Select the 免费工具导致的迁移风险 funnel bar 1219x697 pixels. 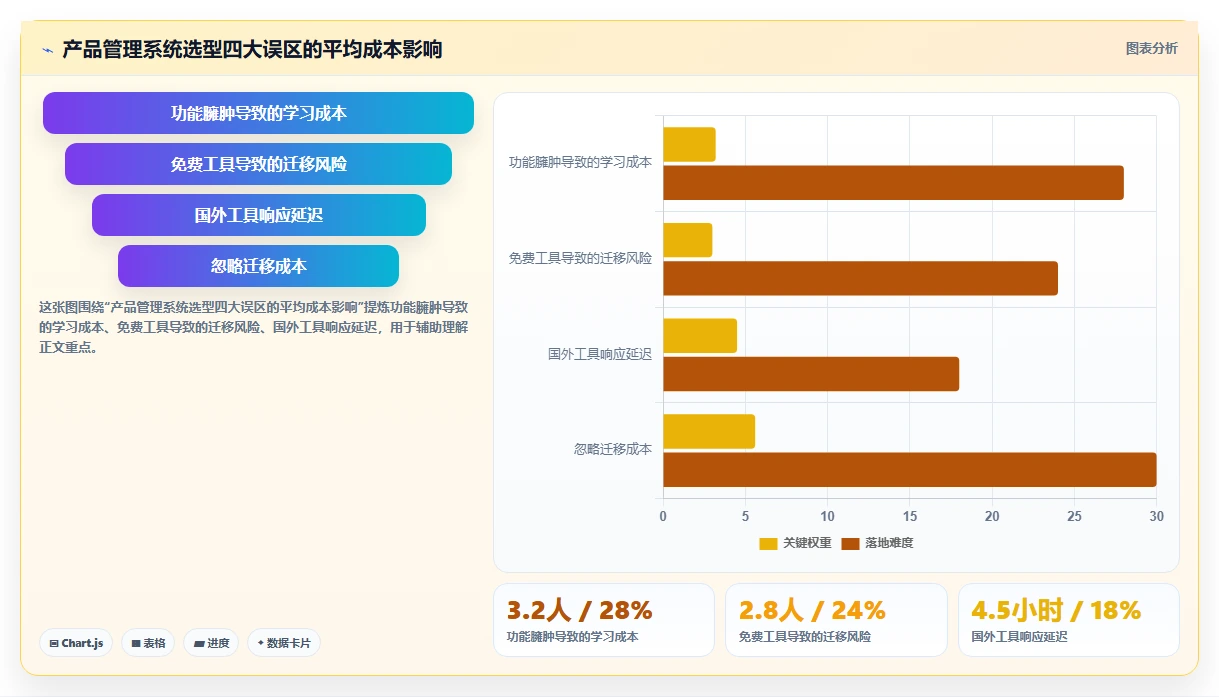(258, 164)
